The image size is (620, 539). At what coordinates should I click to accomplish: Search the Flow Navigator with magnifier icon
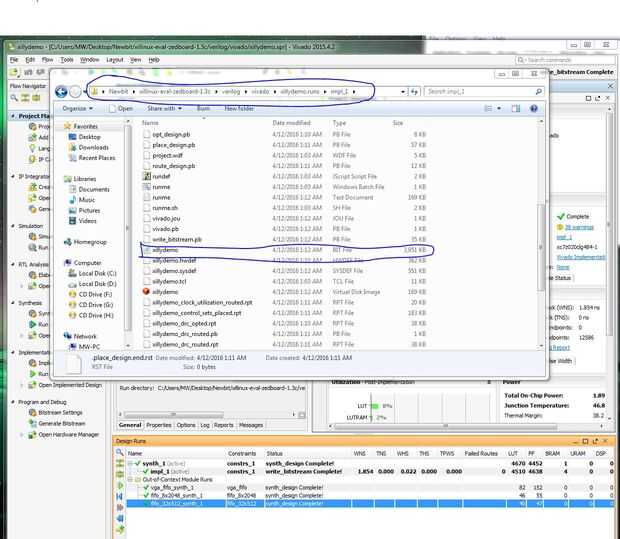(14, 98)
